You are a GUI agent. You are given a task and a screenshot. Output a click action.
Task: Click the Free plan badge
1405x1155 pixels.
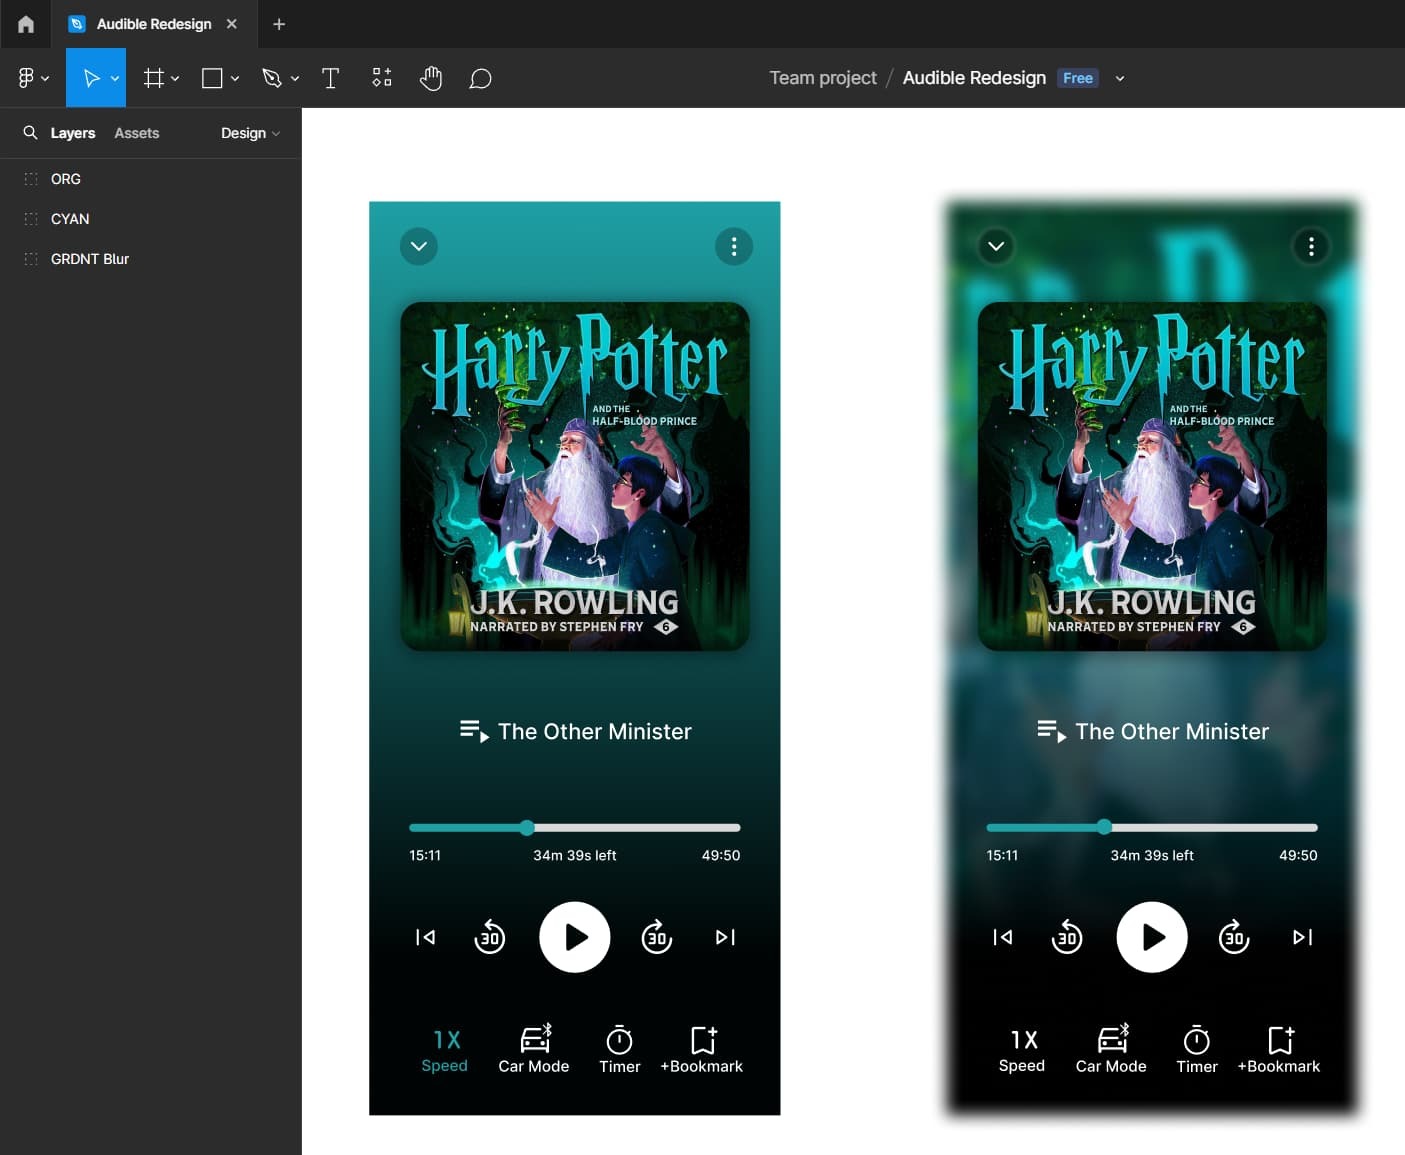1078,78
